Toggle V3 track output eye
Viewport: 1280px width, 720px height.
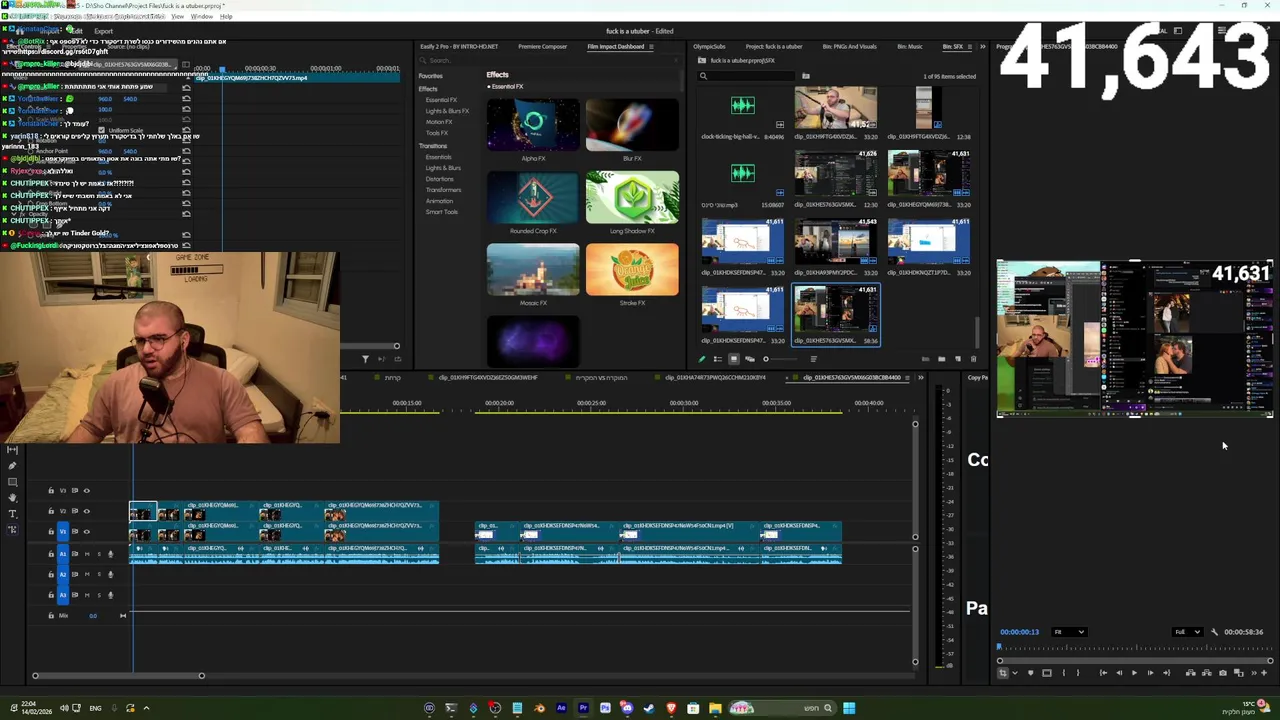coord(86,490)
